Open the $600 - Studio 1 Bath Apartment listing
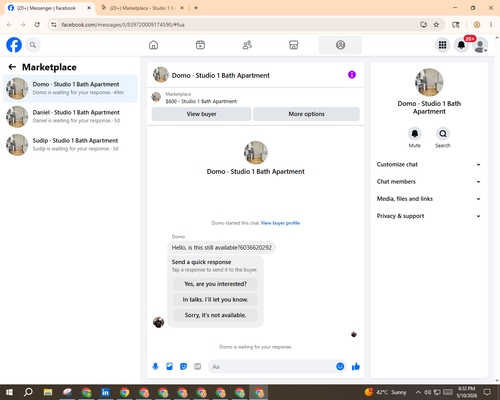This screenshot has height=400, width=500. pyautogui.click(x=201, y=101)
